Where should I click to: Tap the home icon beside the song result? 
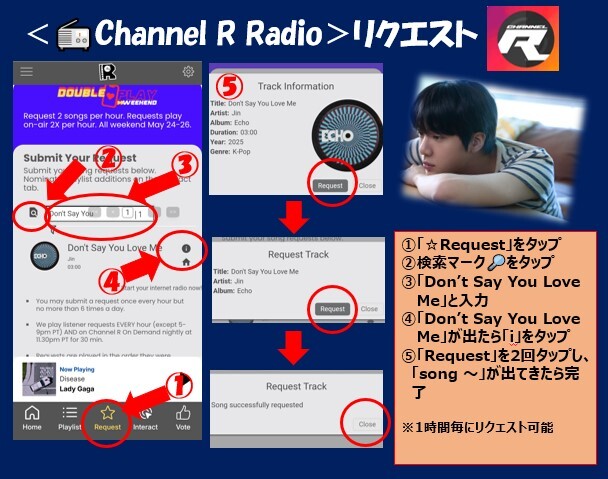tap(186, 262)
